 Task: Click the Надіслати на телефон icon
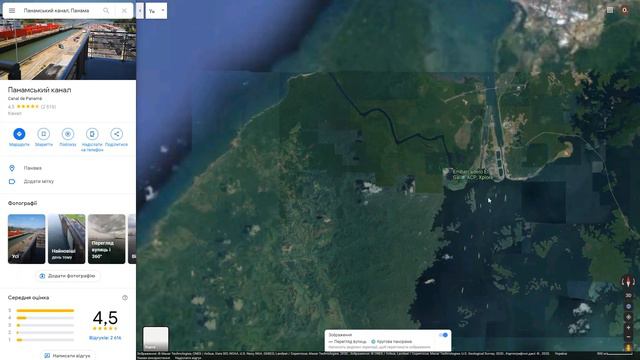[x=92, y=134]
